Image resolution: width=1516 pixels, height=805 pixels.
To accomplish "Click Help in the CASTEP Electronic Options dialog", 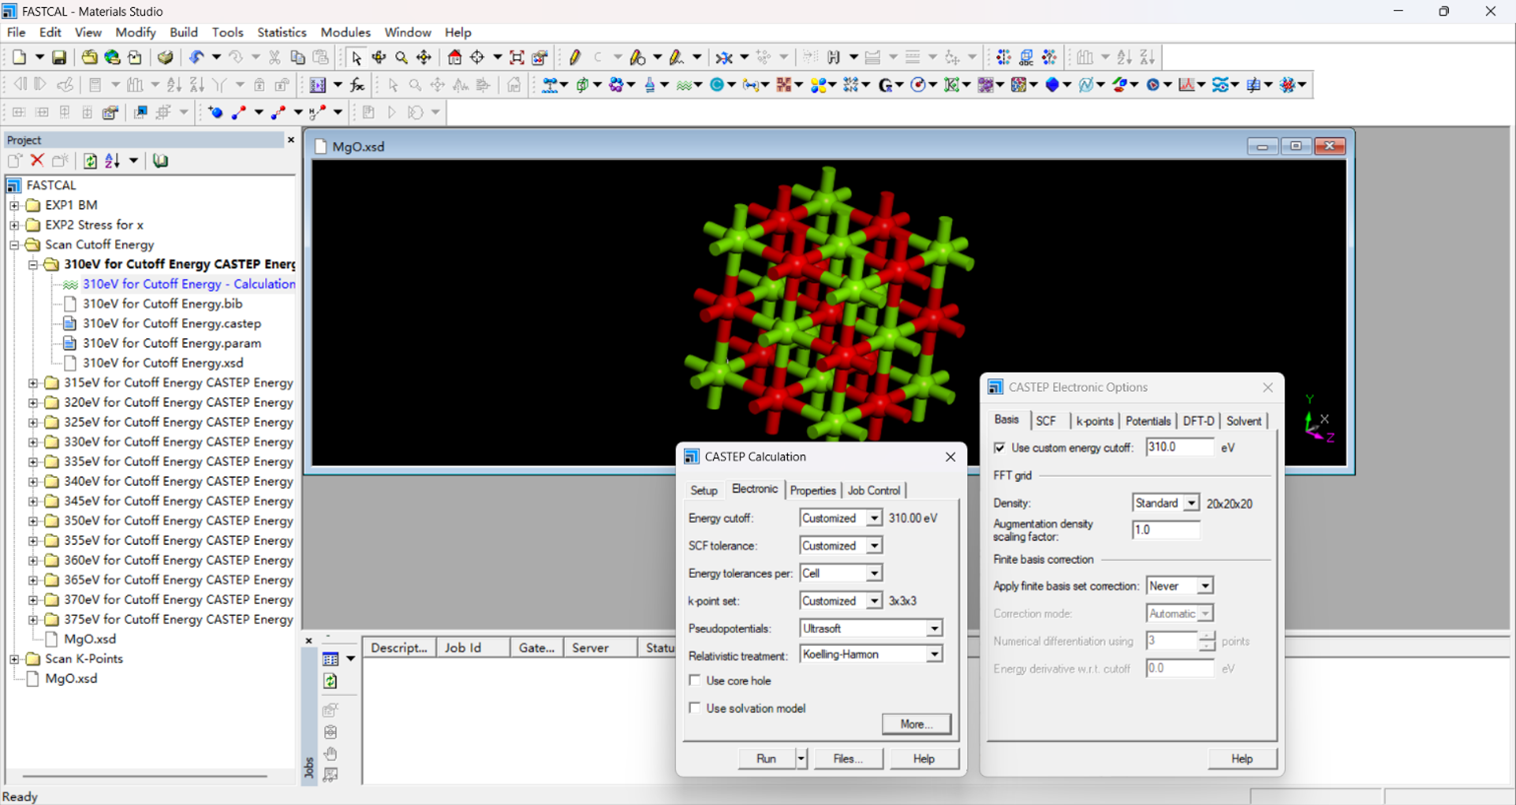I will 1242,759.
